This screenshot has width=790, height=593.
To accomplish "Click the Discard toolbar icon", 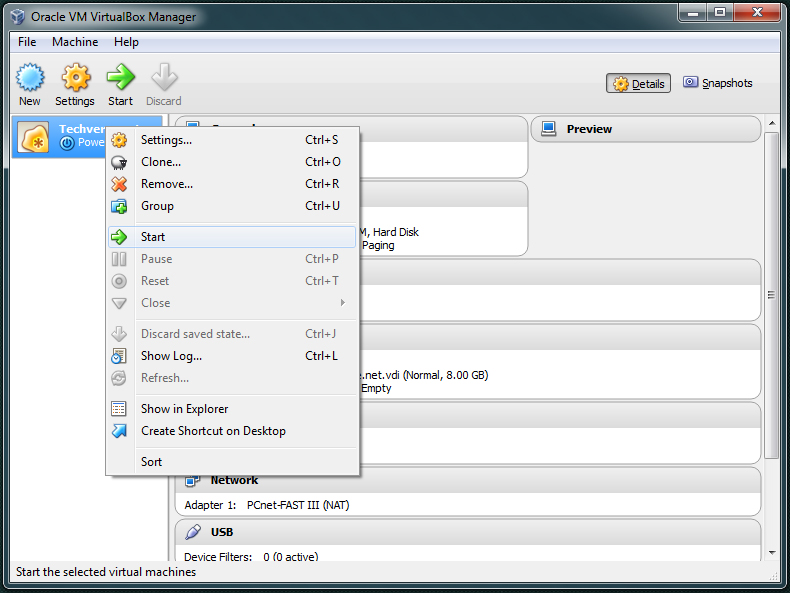I will (164, 78).
